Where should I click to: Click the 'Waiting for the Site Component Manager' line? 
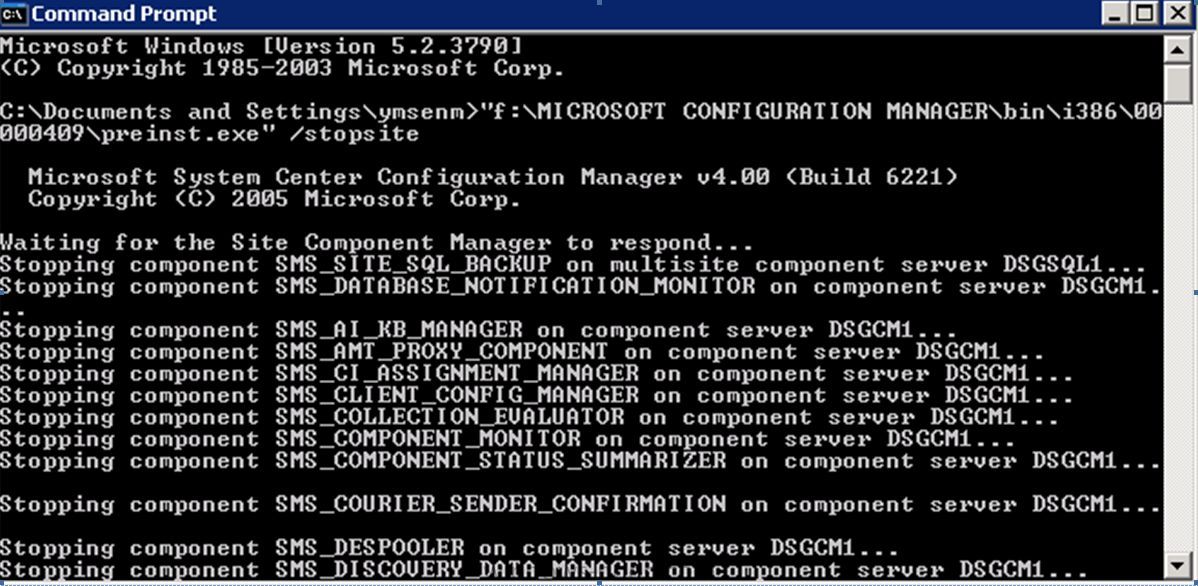(377, 244)
